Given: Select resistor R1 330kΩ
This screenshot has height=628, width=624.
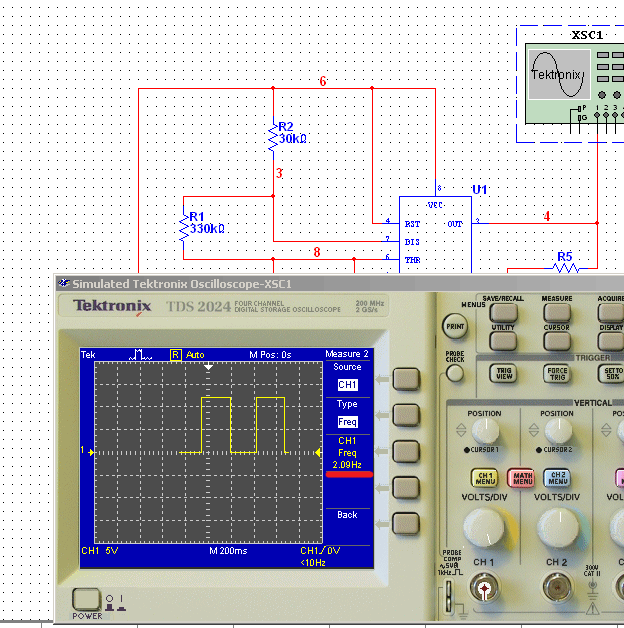Looking at the screenshot, I should (x=183, y=227).
